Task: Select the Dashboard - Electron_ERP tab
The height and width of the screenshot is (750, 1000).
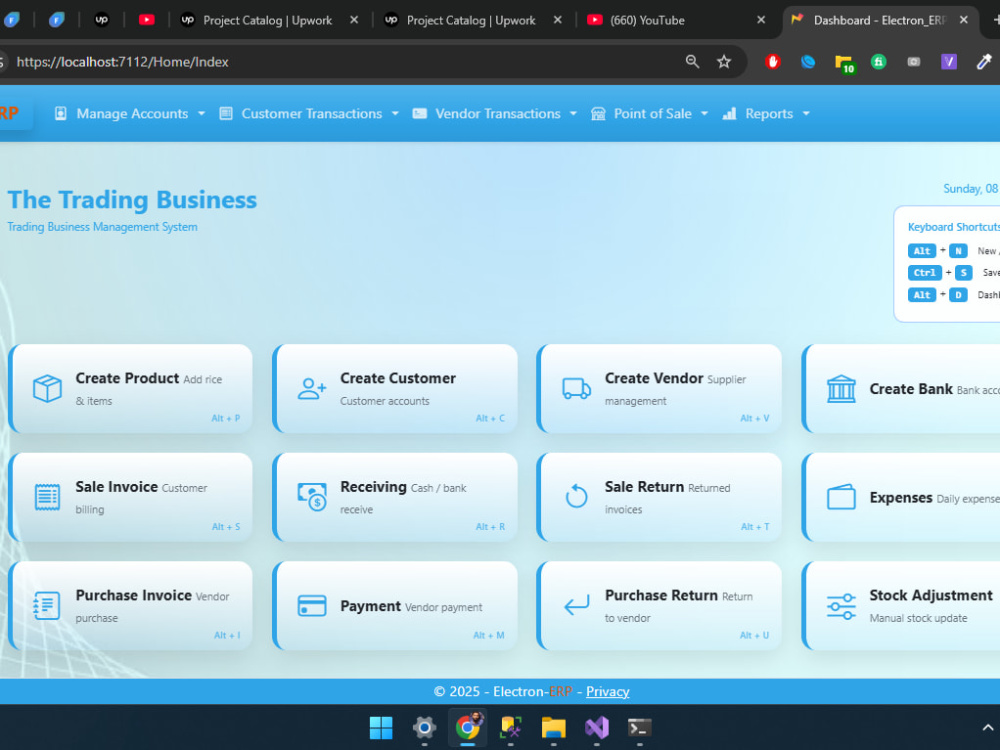Action: pos(880,20)
